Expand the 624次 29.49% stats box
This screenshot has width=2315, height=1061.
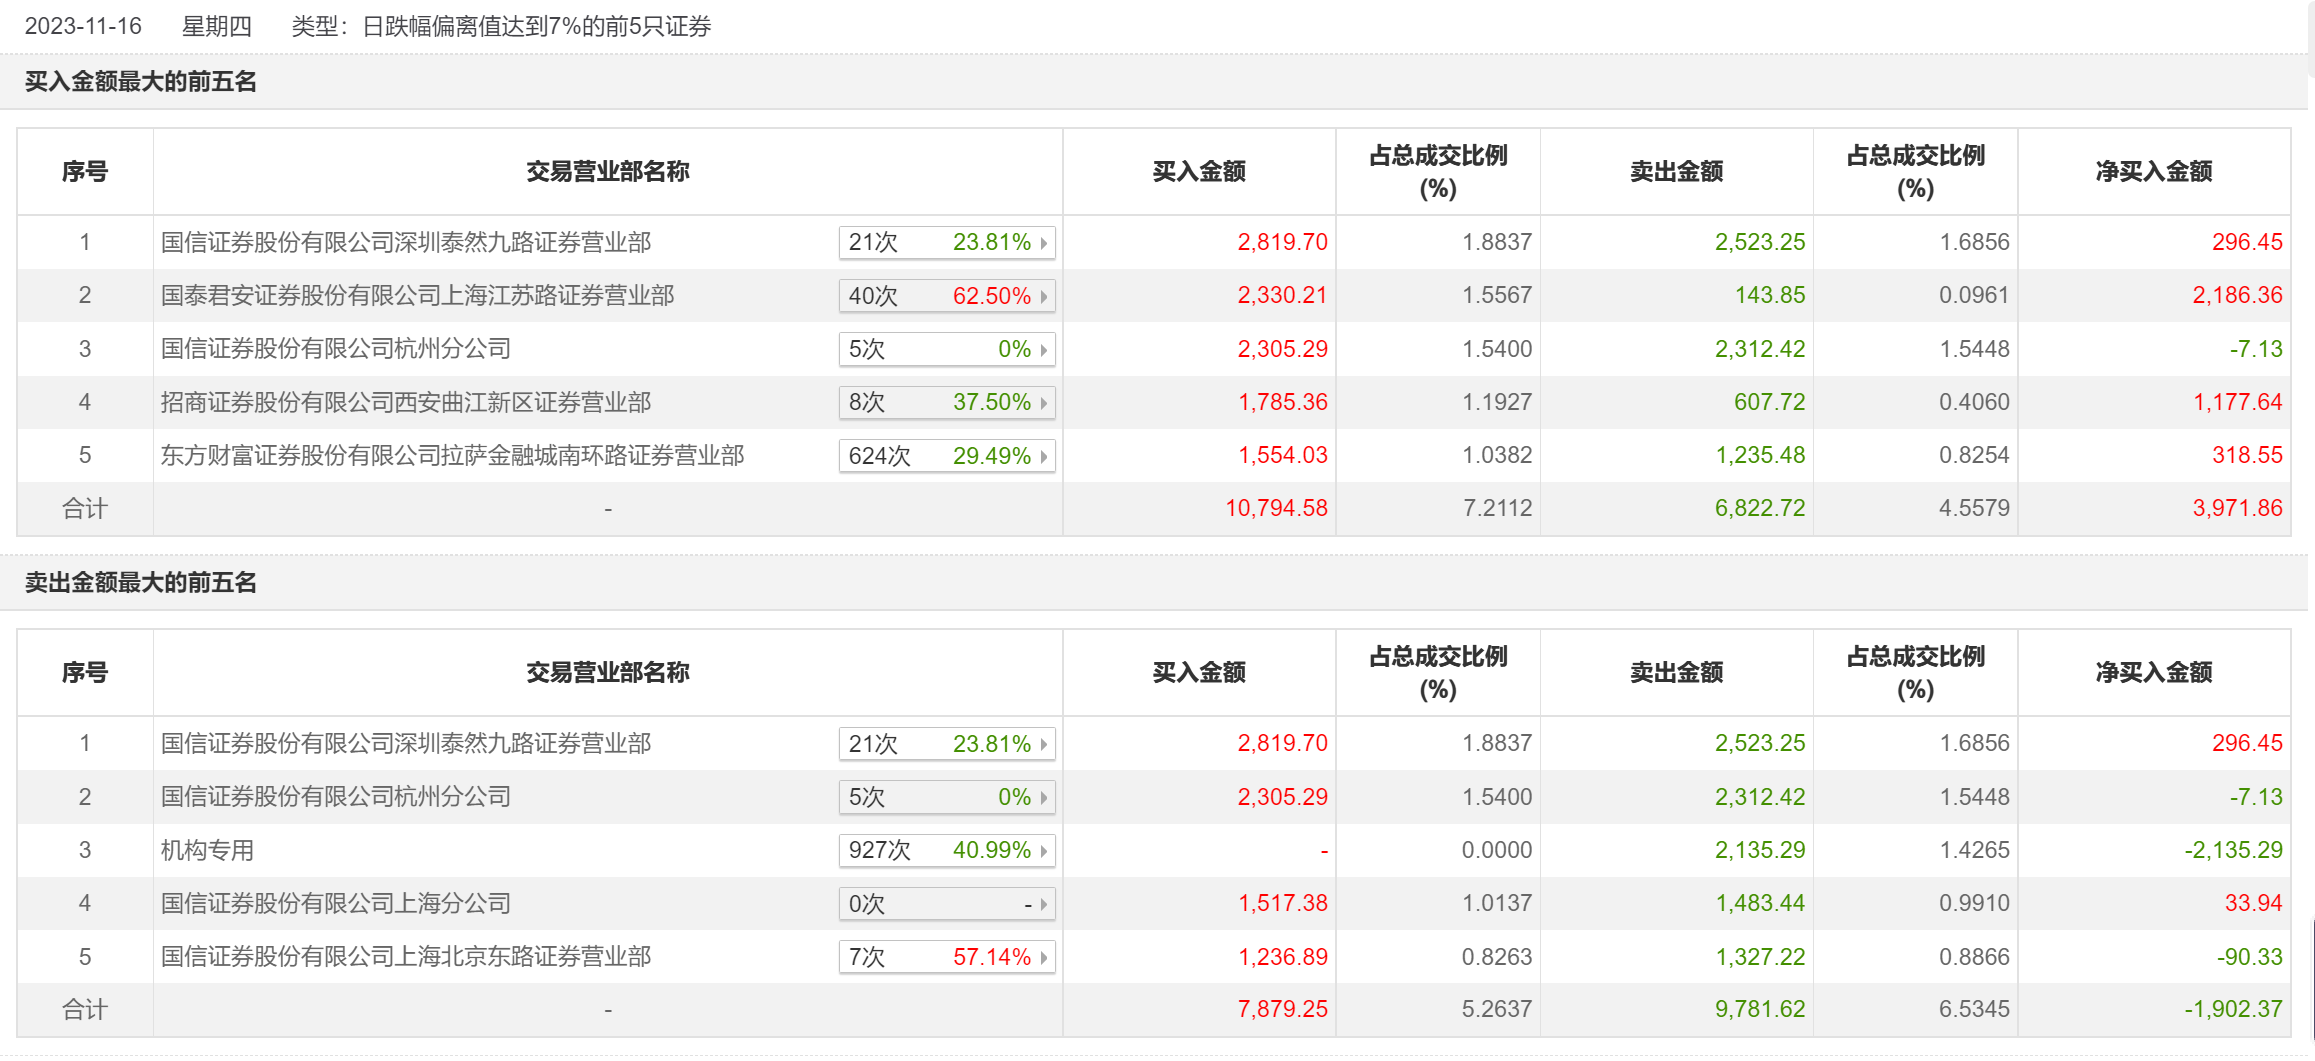tap(947, 456)
